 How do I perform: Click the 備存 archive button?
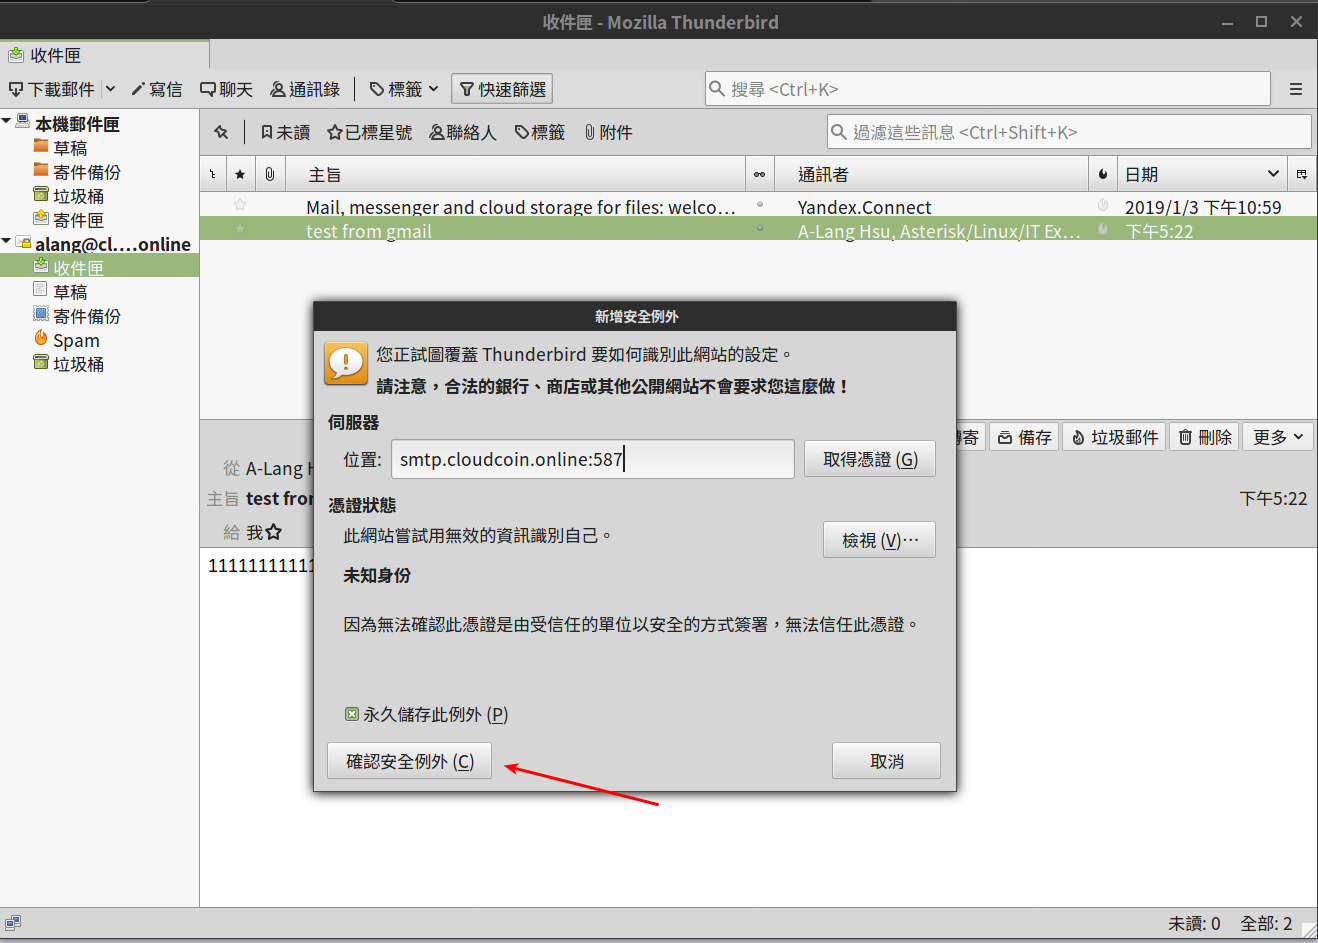(1025, 437)
